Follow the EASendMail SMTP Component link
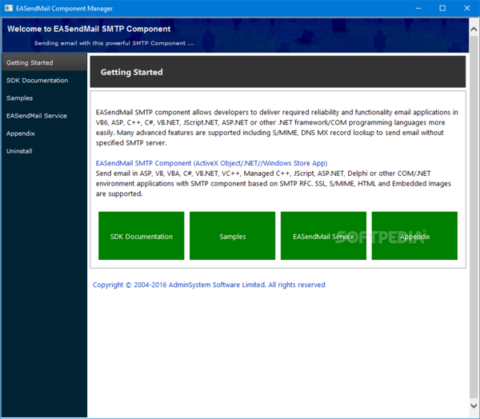The image size is (480, 419). click(212, 163)
